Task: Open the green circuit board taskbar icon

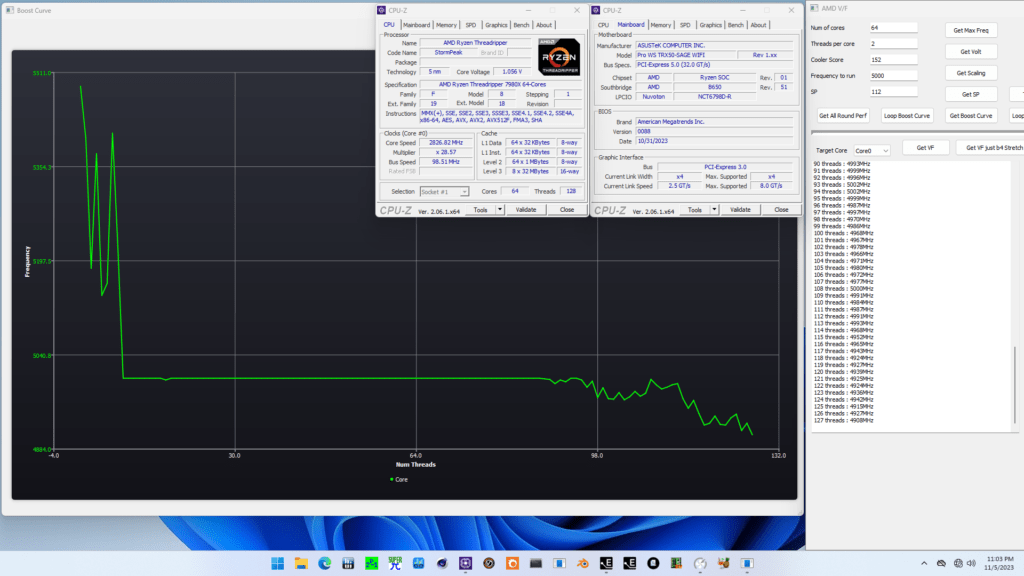Action: (677, 563)
